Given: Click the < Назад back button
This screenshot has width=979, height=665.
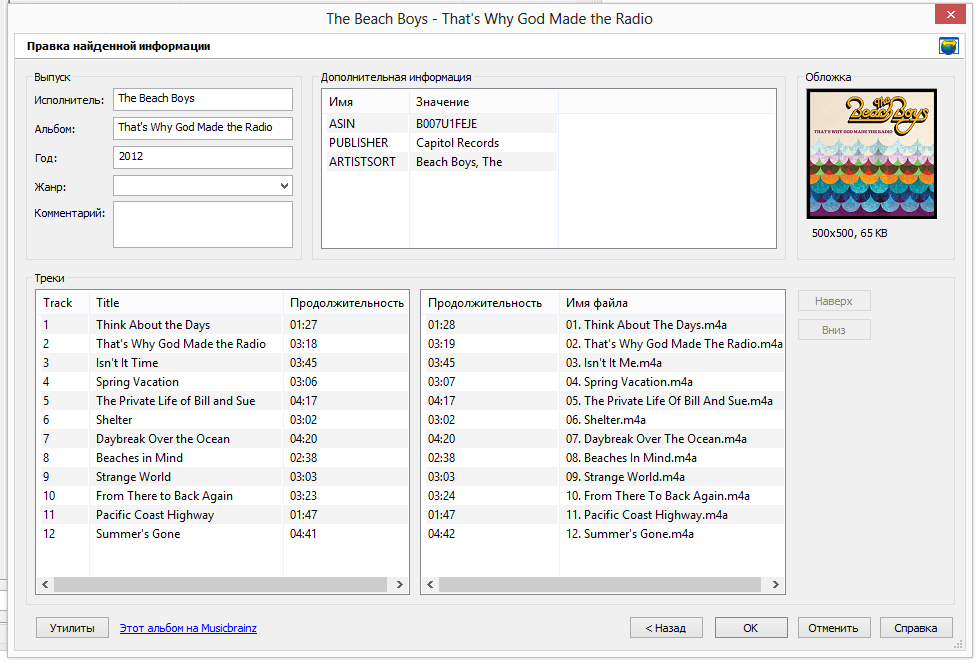Looking at the screenshot, I should click(666, 628).
